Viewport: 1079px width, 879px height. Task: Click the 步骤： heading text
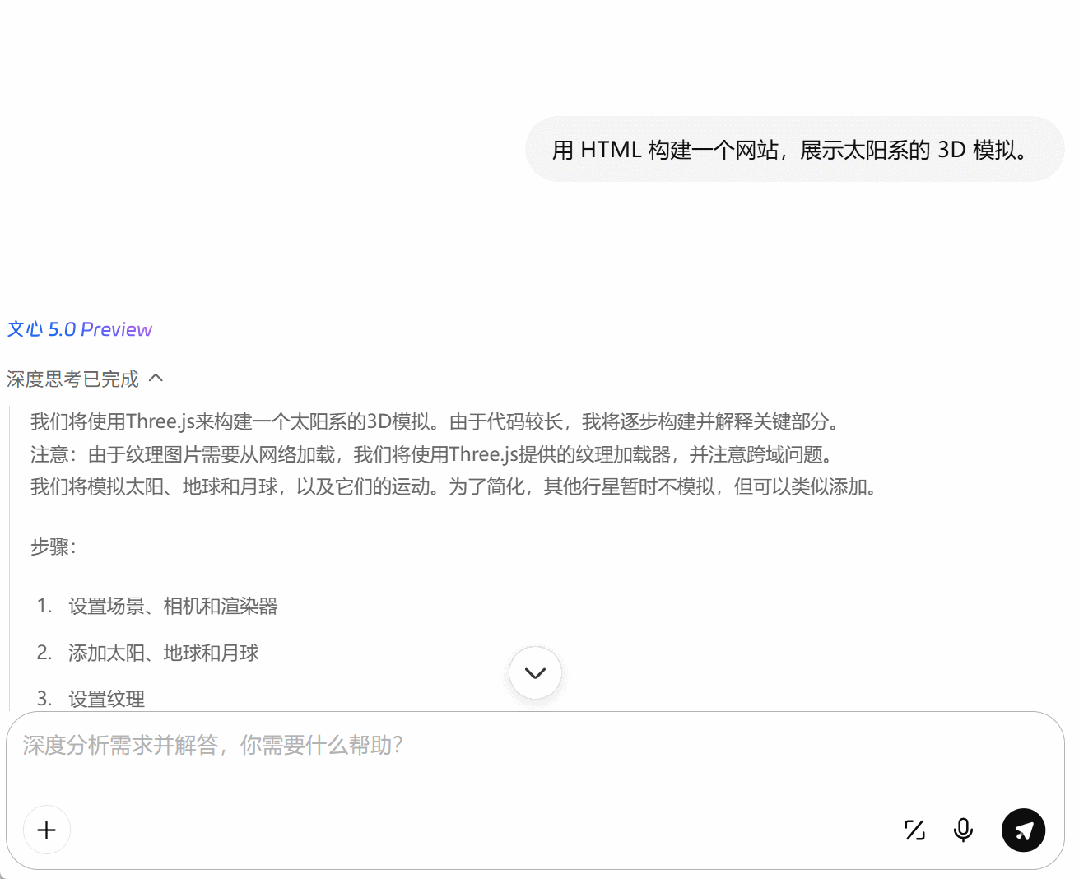pos(54,547)
